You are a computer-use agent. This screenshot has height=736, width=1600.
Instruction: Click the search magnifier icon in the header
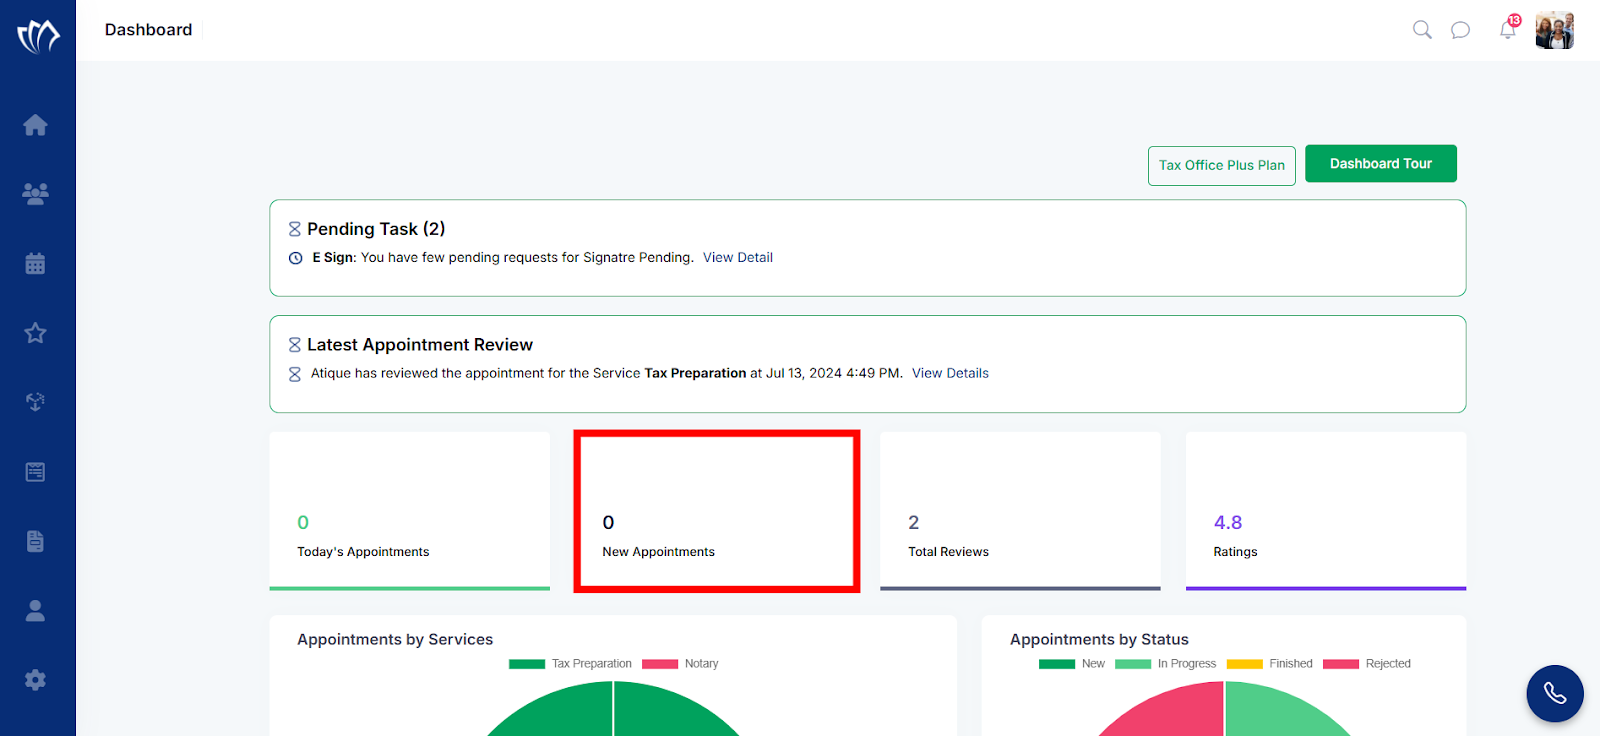[1422, 30]
